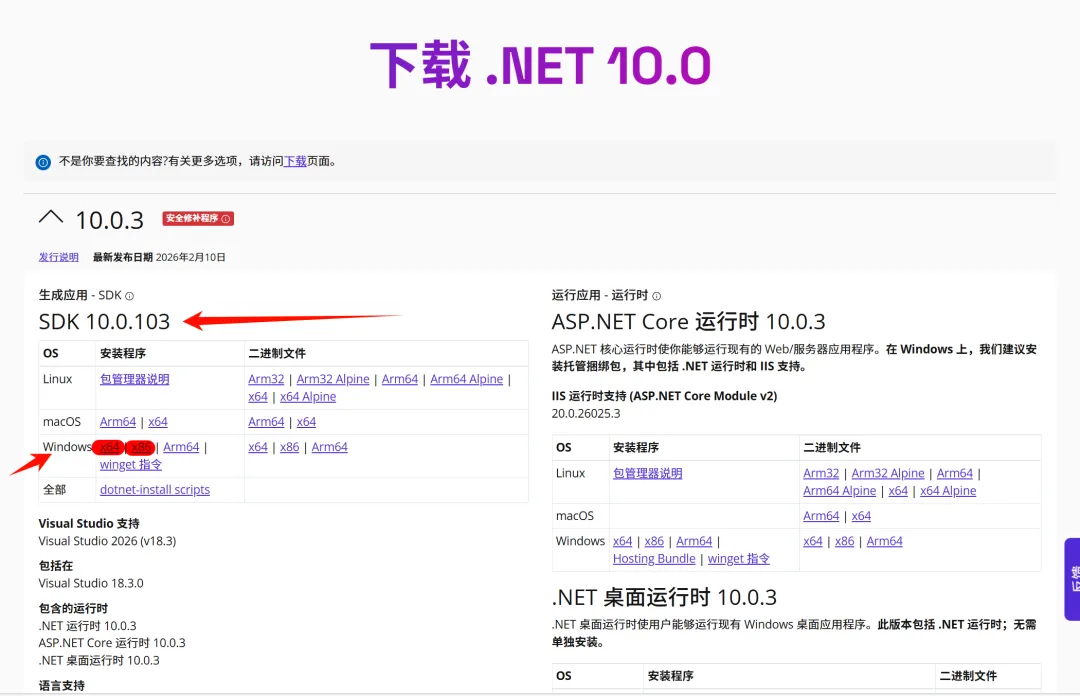Download the ASP.NET Core Hosting Bundle
The image size is (1080, 696).
[654, 559]
